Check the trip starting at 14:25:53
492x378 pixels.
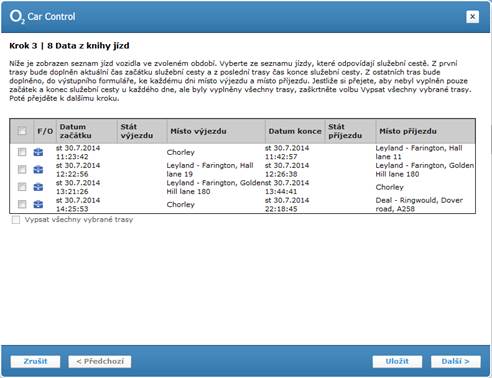click(22, 204)
